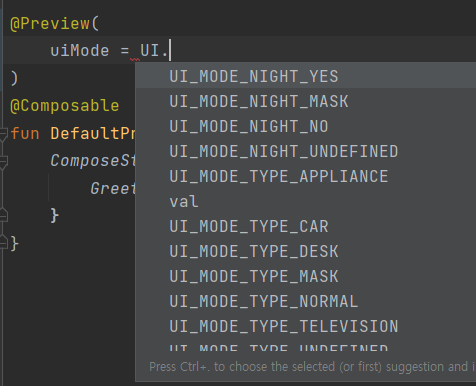Choose UI_MODE_TYPE_DESK completion
Image resolution: width=476 pixels, height=386 pixels.
tap(306, 251)
